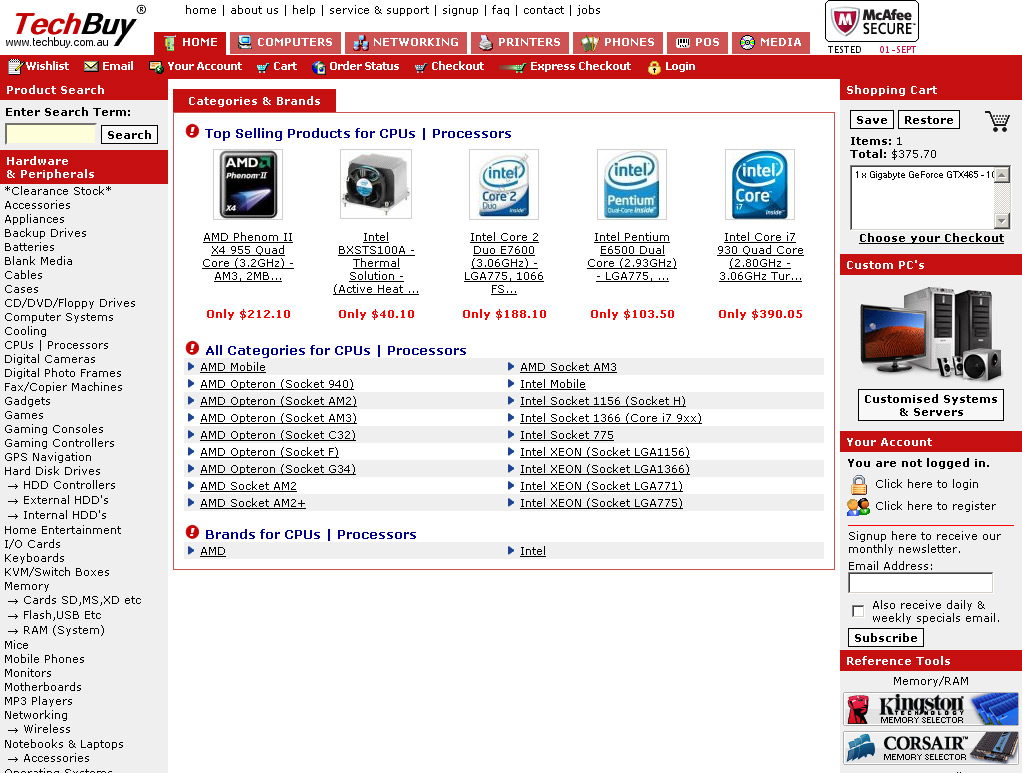Click the TechBuy logo
Image resolution: width=1022 pixels, height=773 pixels.
pyautogui.click(x=76, y=27)
